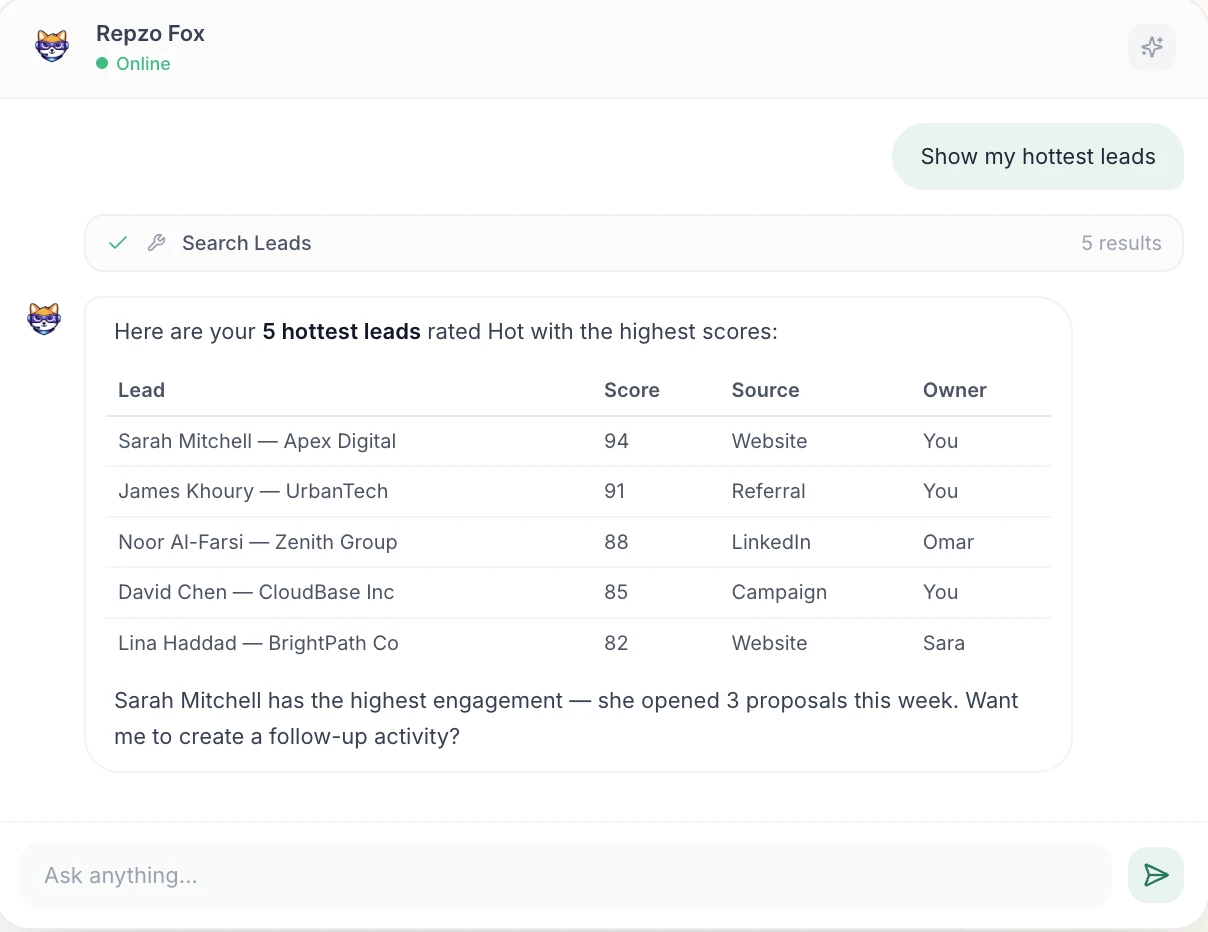Select lead David Chen — CloudBase Inc
Image resolution: width=1208 pixels, height=932 pixels.
[x=256, y=592]
